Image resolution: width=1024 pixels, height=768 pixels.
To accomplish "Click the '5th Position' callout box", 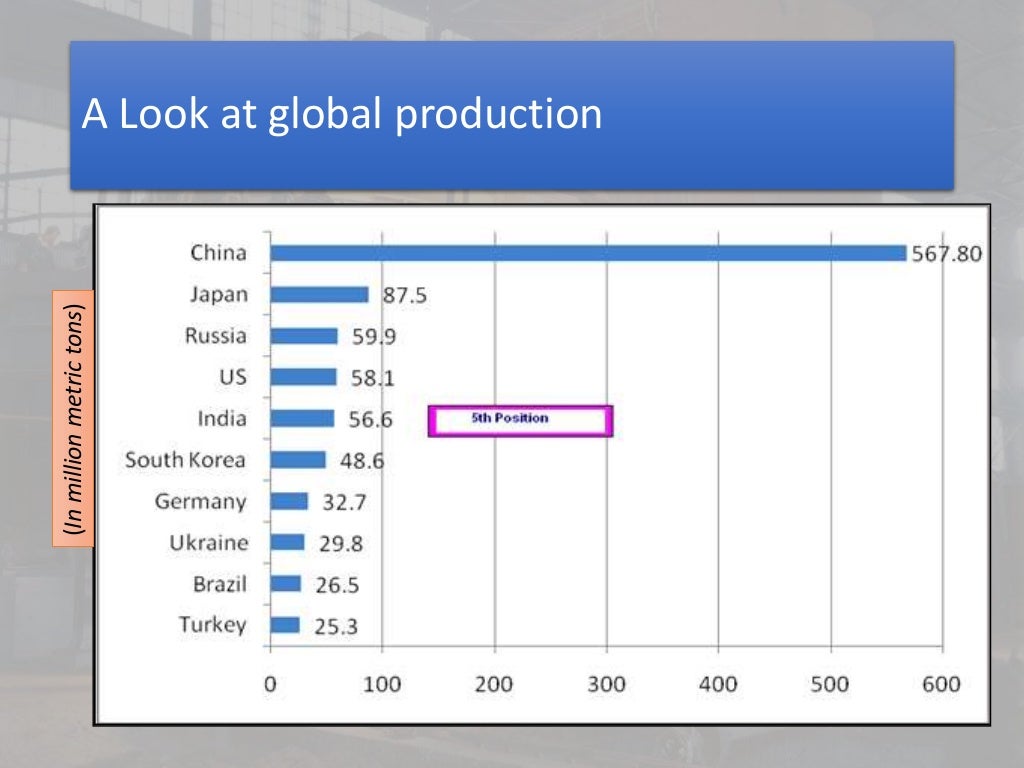I will [519, 420].
